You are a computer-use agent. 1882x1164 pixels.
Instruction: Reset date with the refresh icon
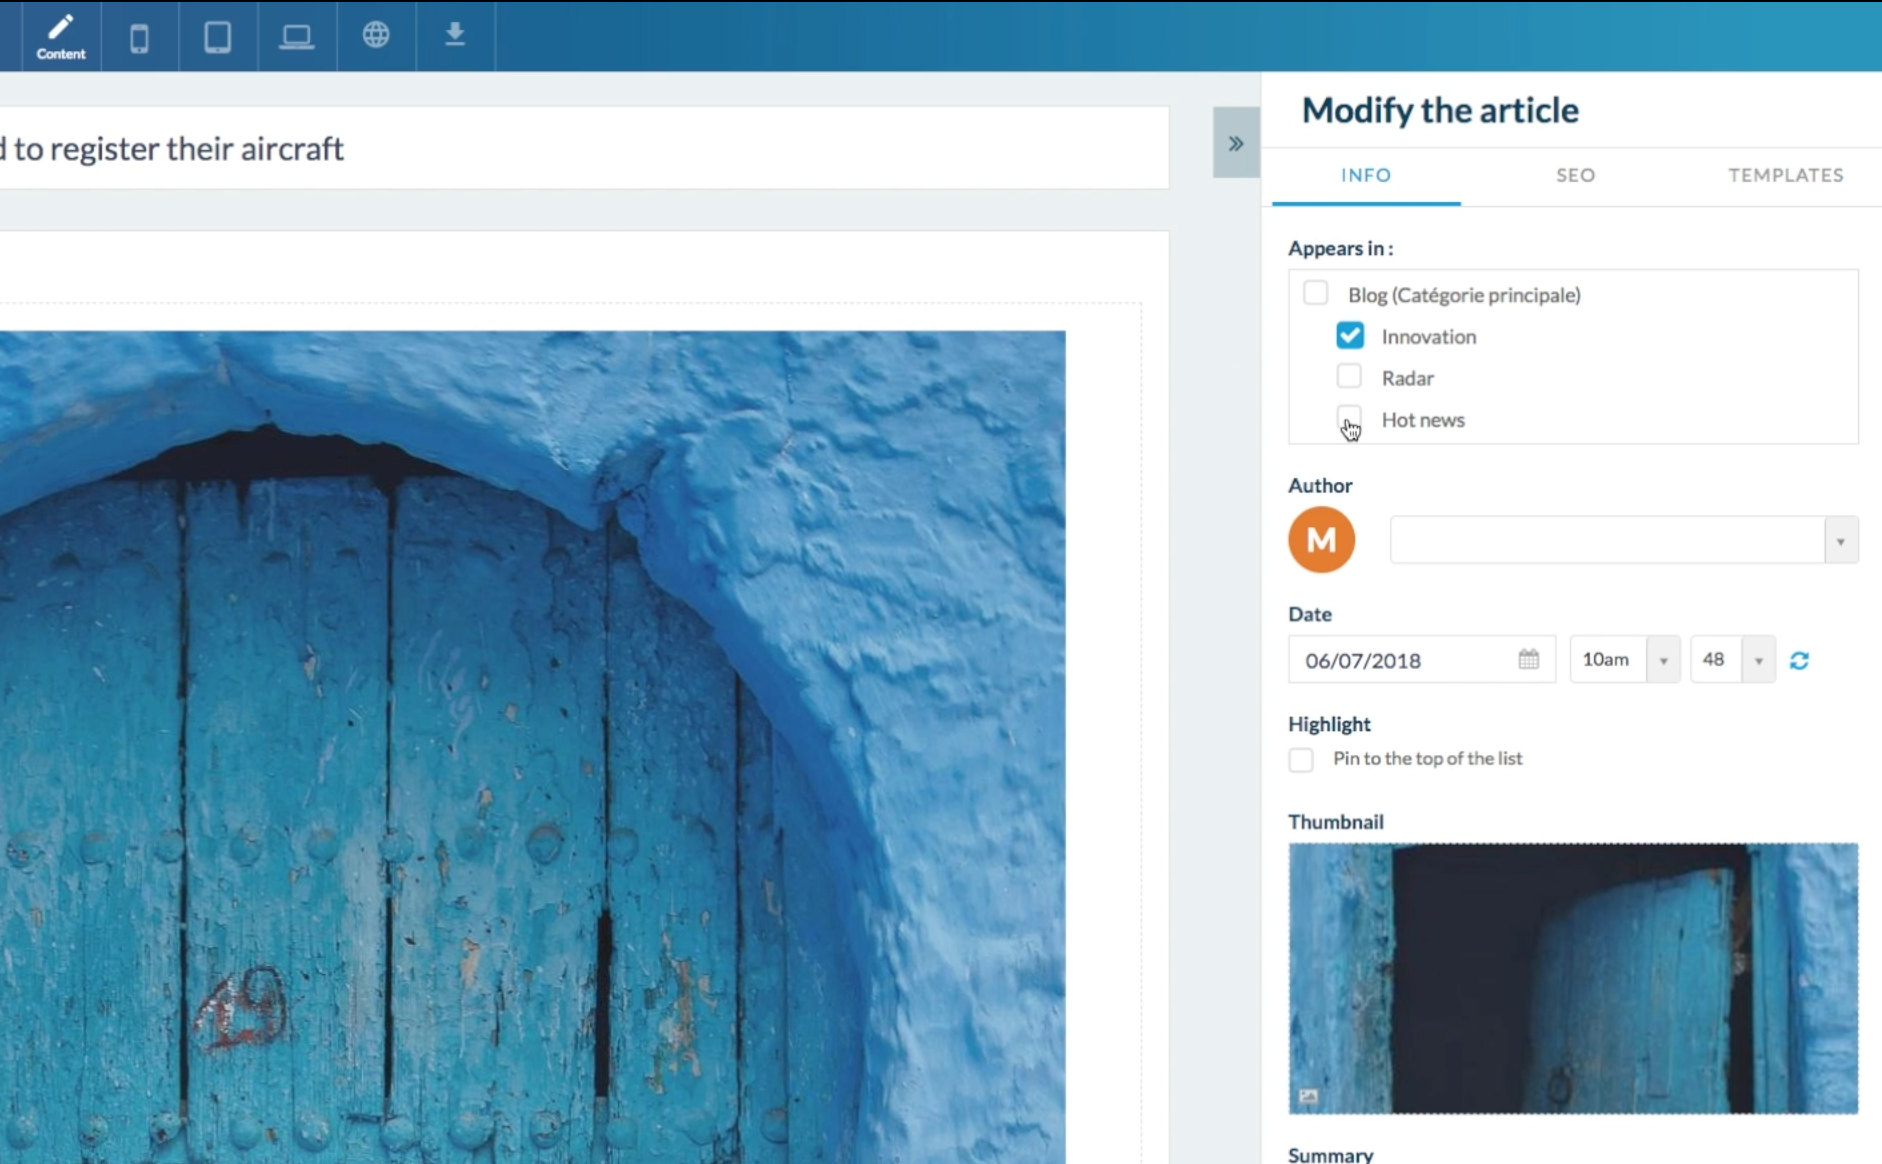coord(1799,660)
